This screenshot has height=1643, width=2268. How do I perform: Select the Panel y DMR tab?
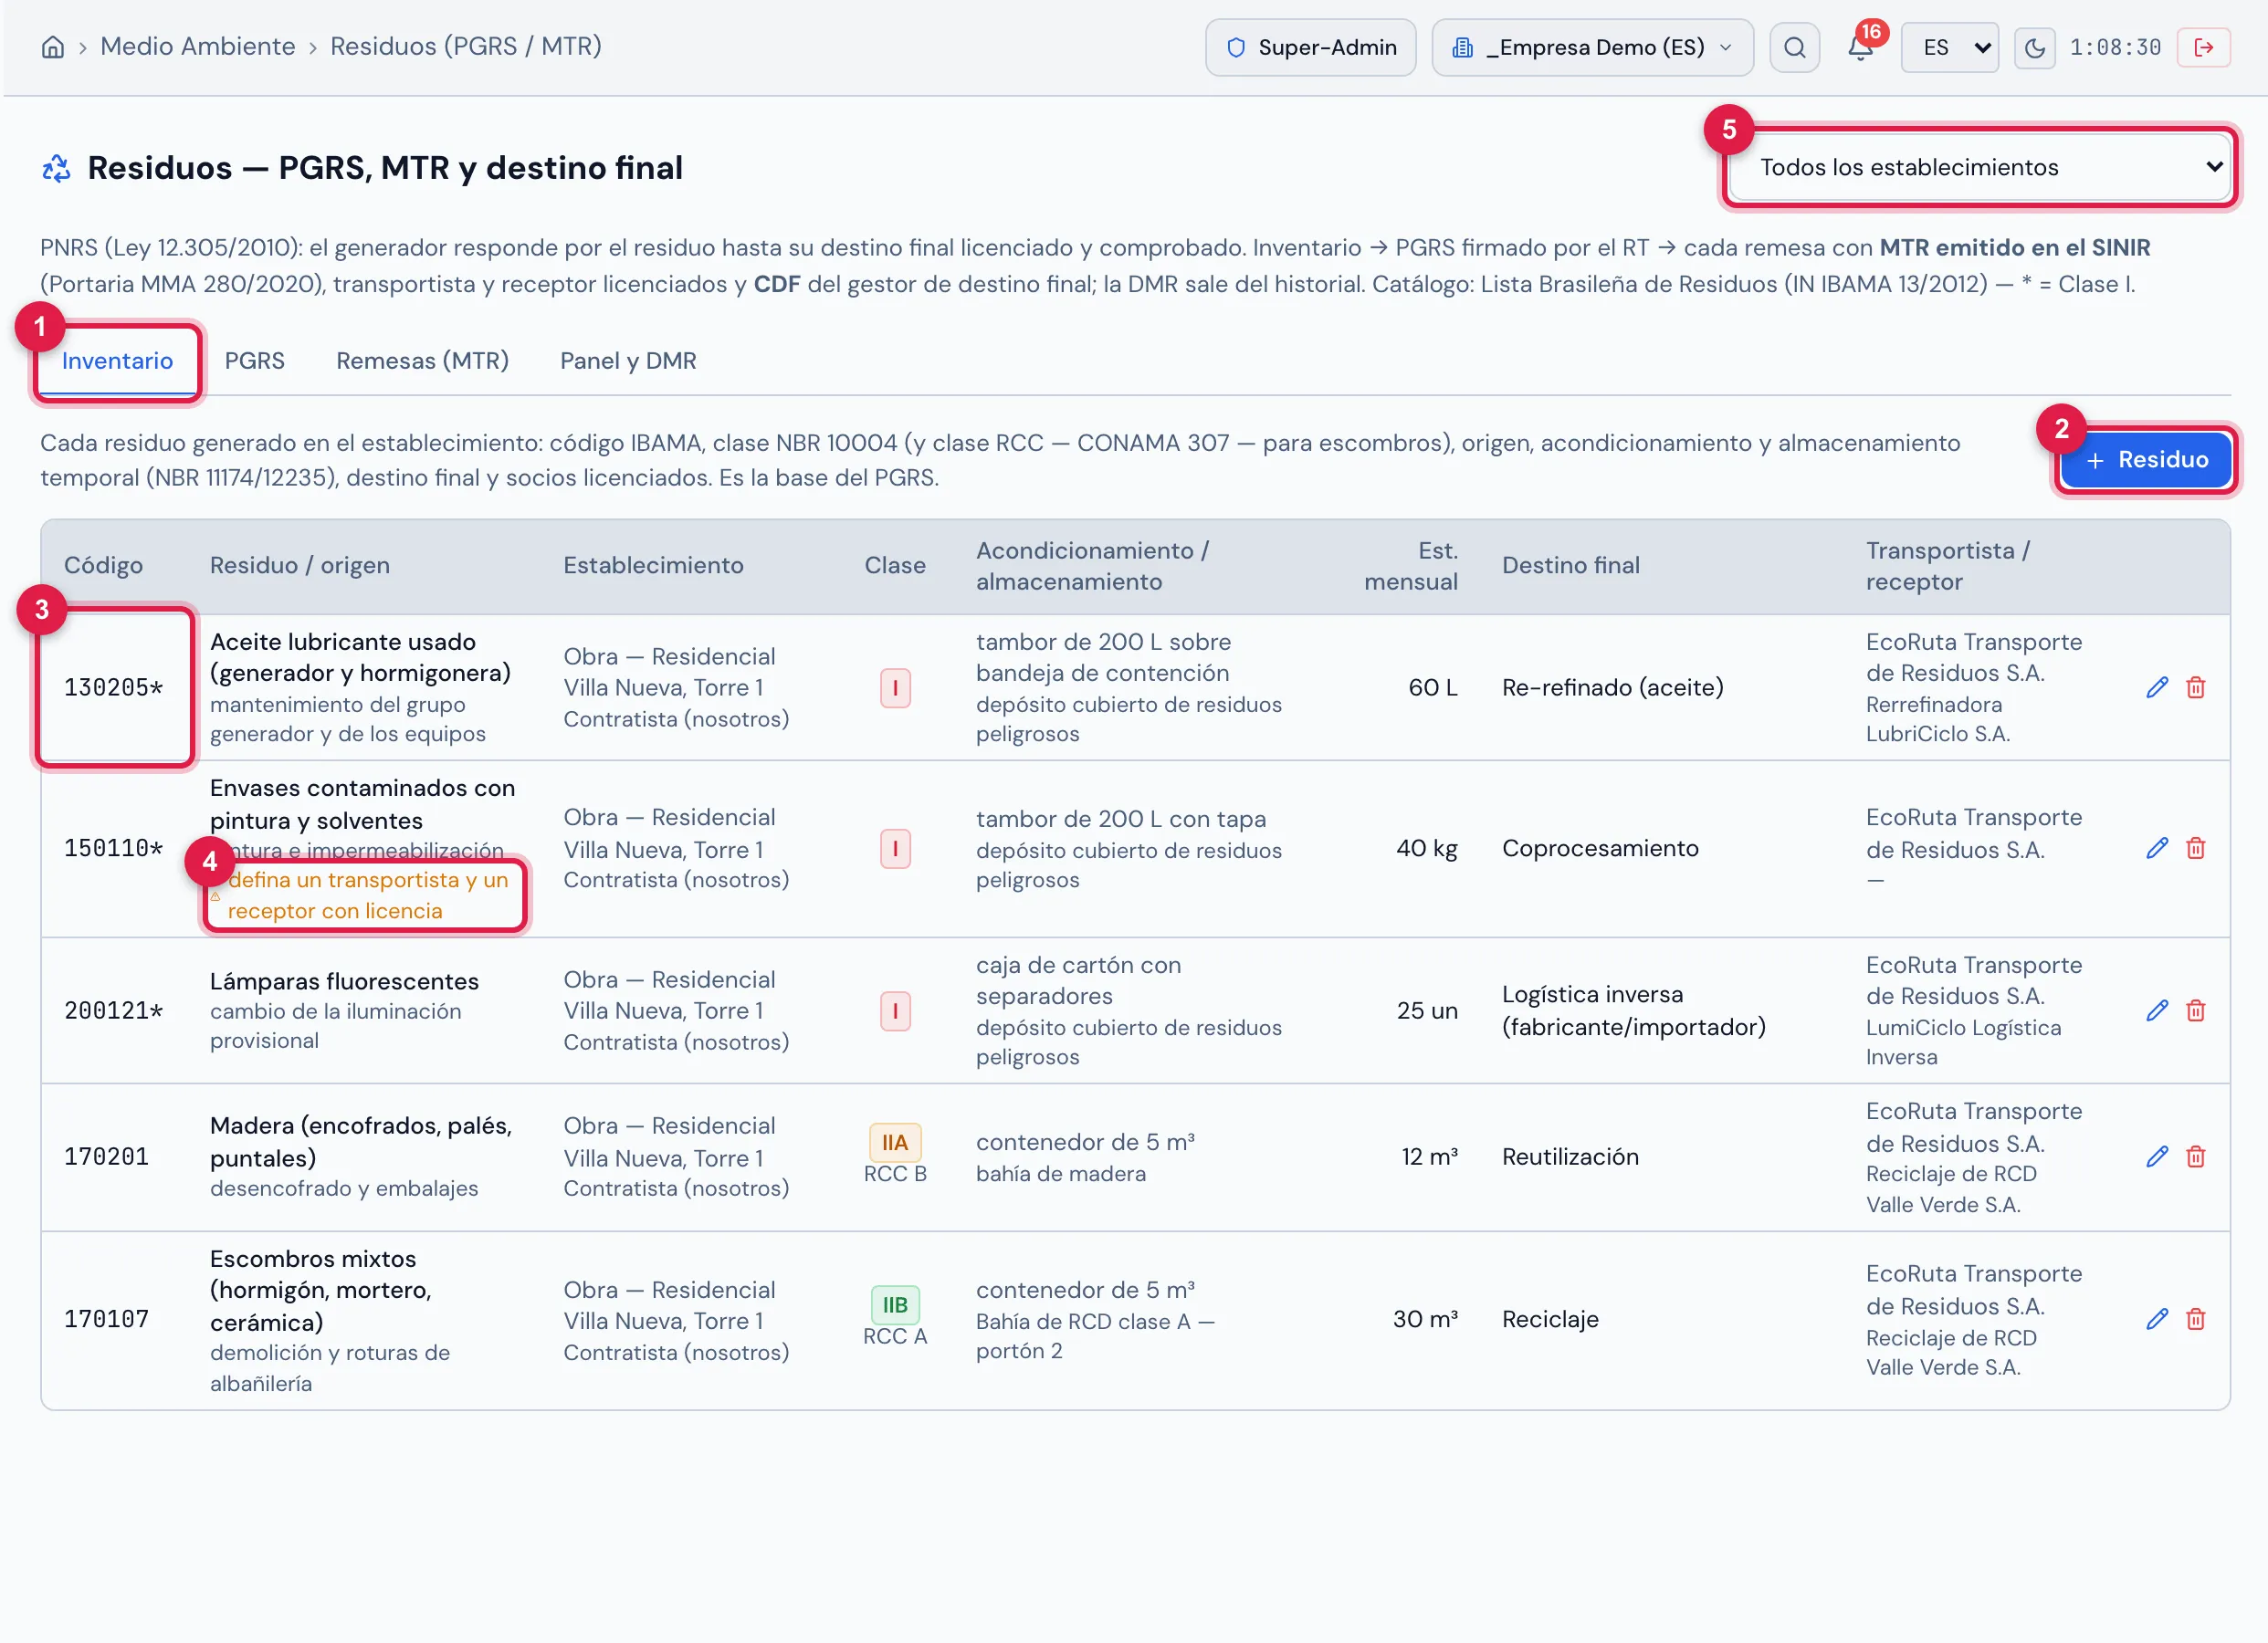click(628, 361)
